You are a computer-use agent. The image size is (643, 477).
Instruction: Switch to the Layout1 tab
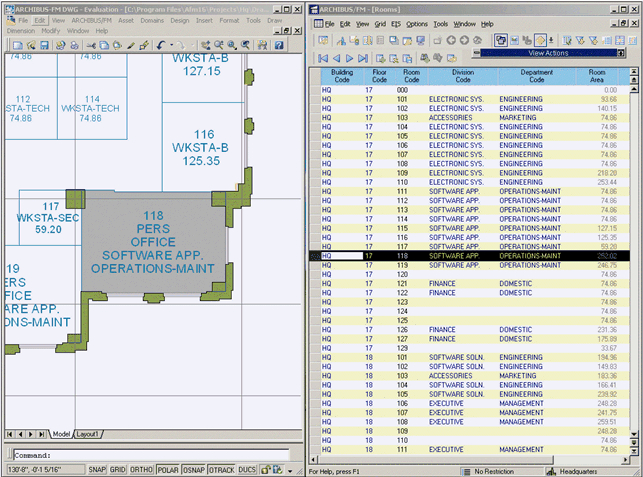(88, 434)
